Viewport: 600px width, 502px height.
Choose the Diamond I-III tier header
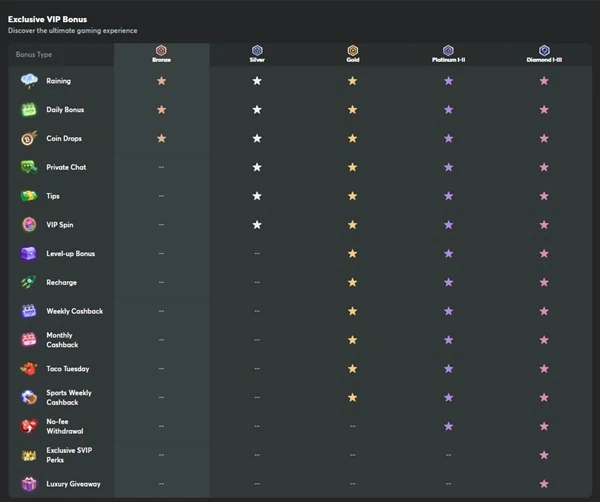point(544,54)
